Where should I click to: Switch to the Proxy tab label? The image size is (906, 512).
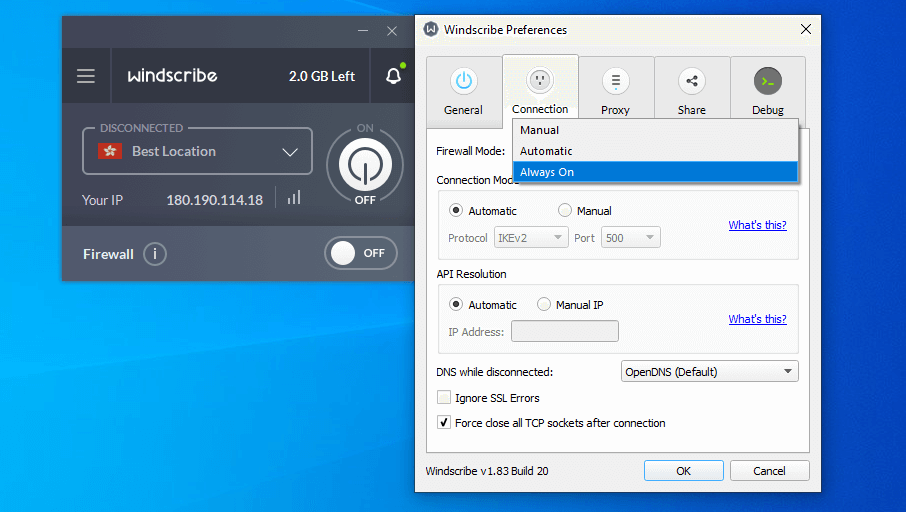pyautogui.click(x=615, y=110)
